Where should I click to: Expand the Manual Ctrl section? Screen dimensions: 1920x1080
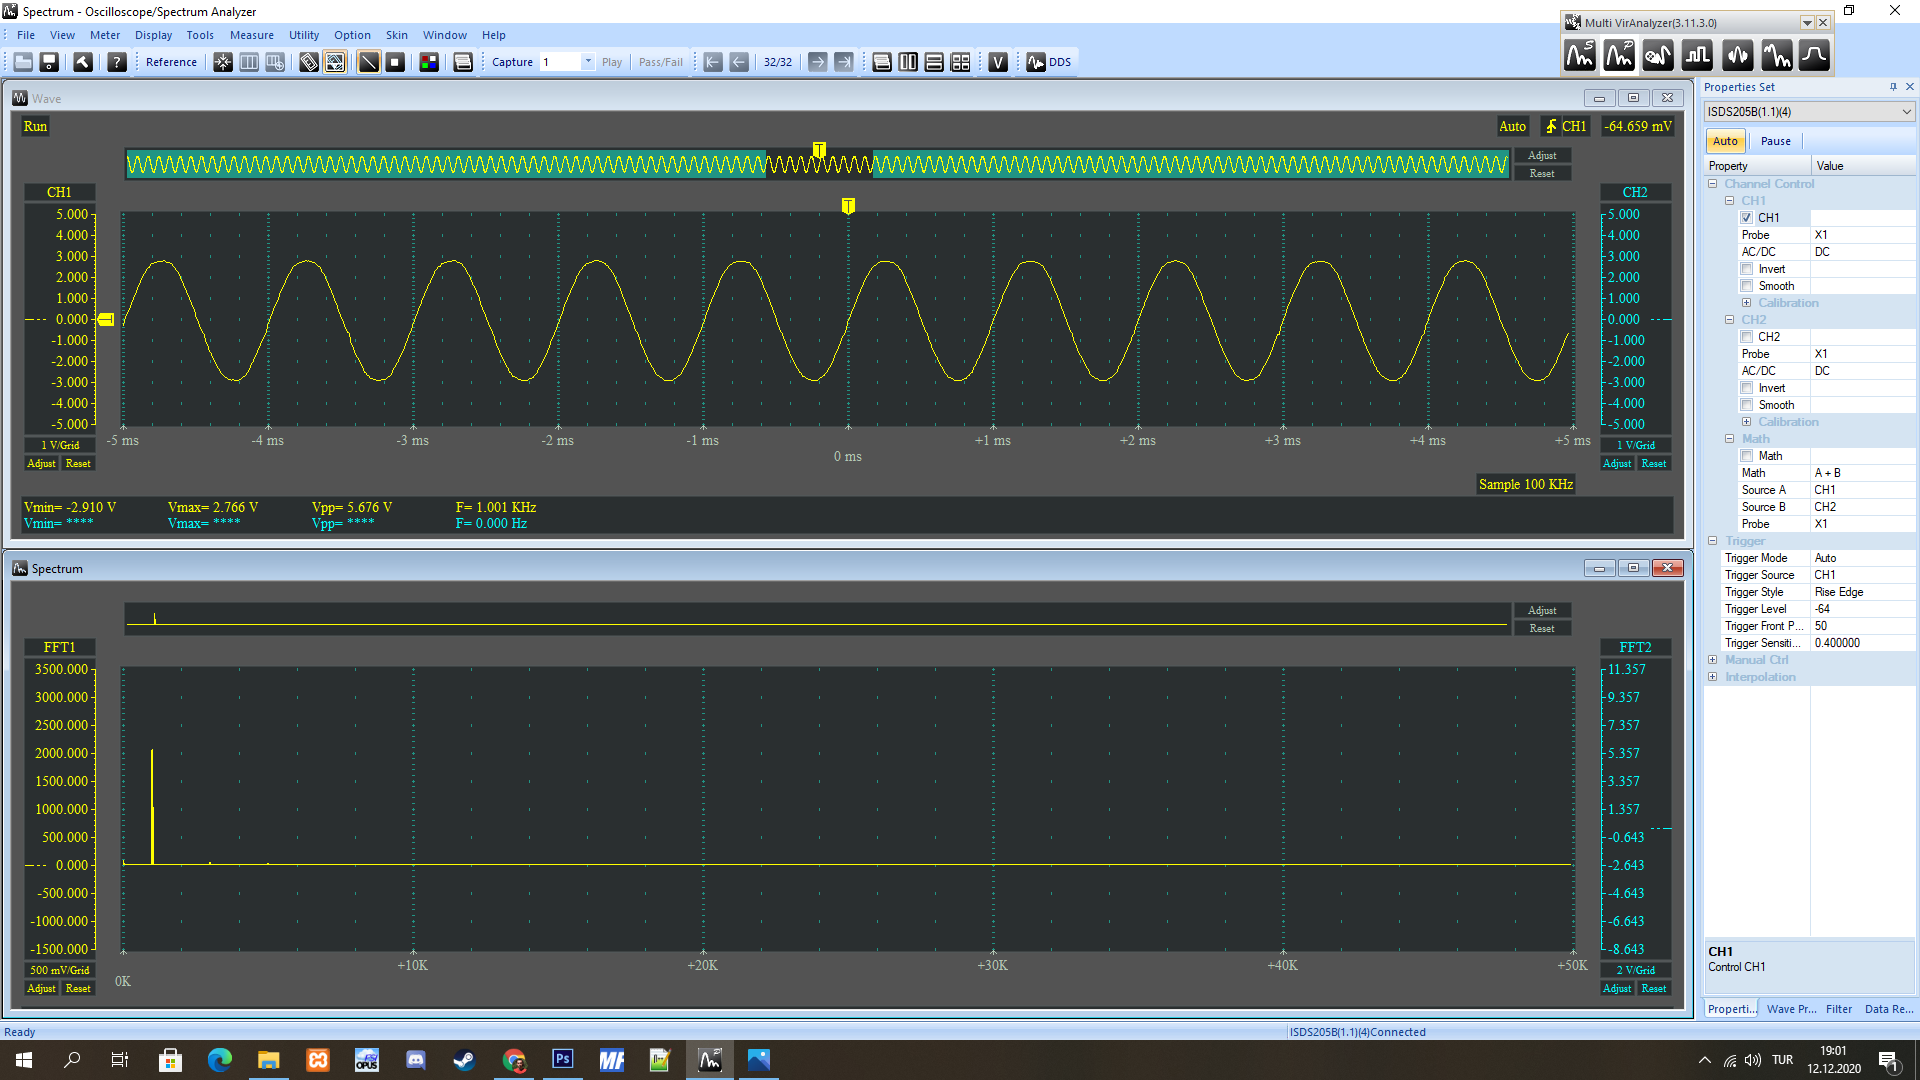1713,660
